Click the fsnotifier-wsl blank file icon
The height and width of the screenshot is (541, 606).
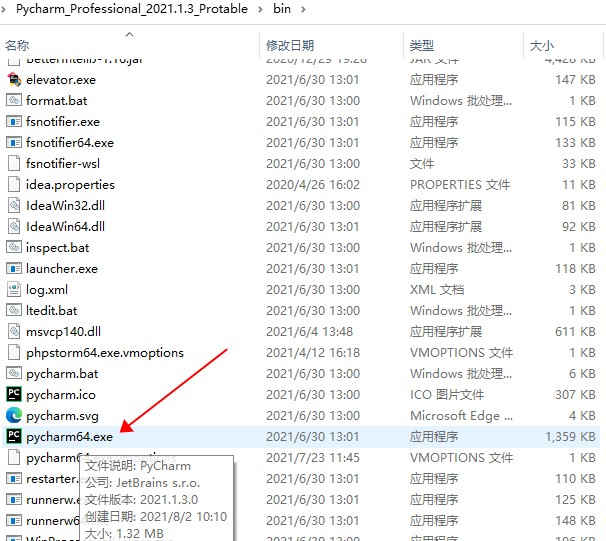pyautogui.click(x=14, y=163)
